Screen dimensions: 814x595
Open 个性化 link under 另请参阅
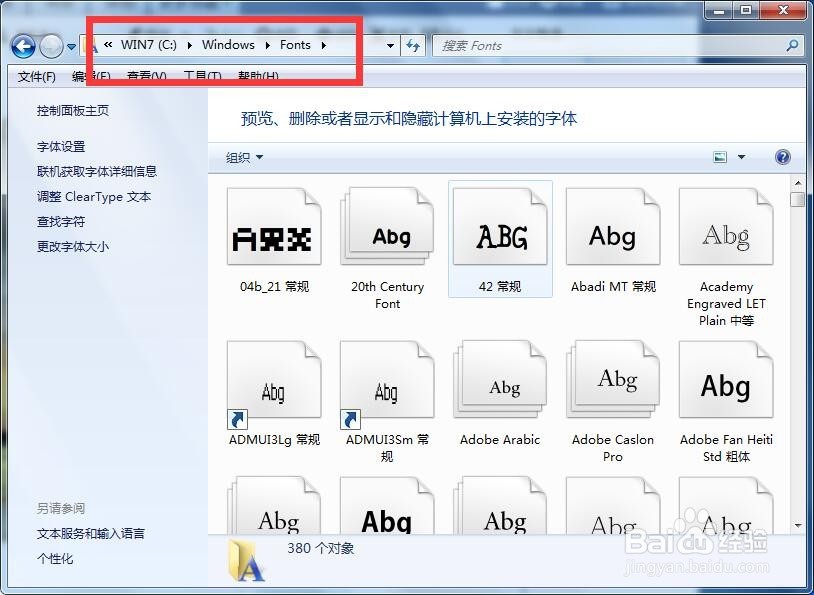pos(55,559)
